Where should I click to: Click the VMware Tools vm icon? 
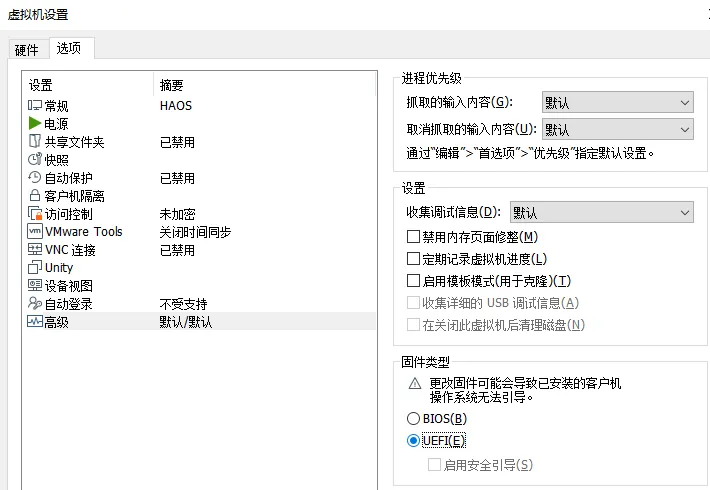35,231
